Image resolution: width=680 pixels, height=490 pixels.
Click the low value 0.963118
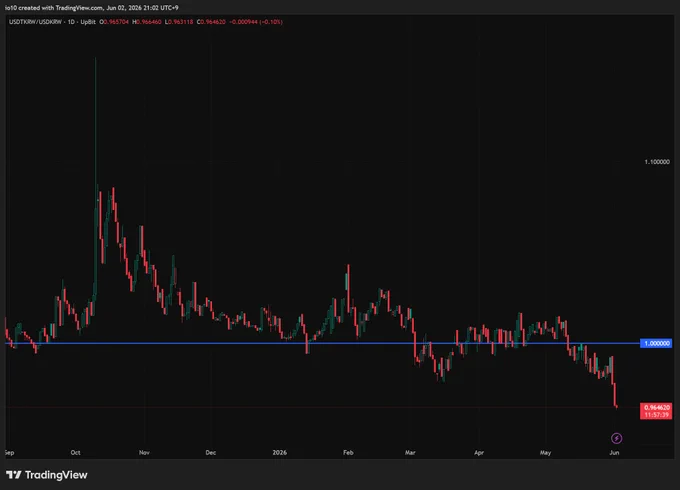click(x=181, y=22)
